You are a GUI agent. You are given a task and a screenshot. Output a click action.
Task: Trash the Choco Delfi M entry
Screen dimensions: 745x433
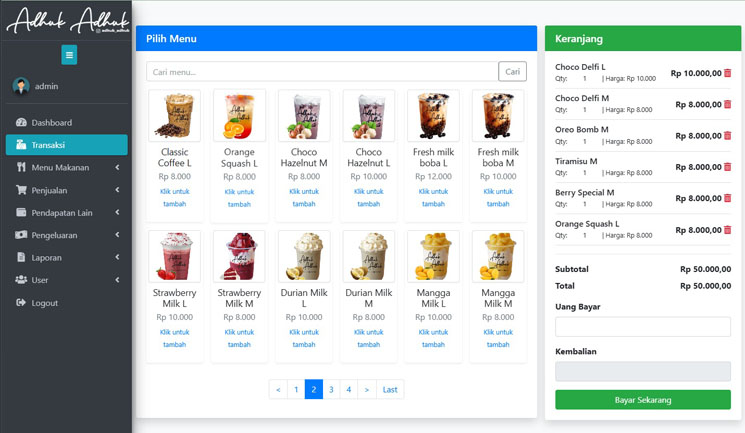(728, 104)
